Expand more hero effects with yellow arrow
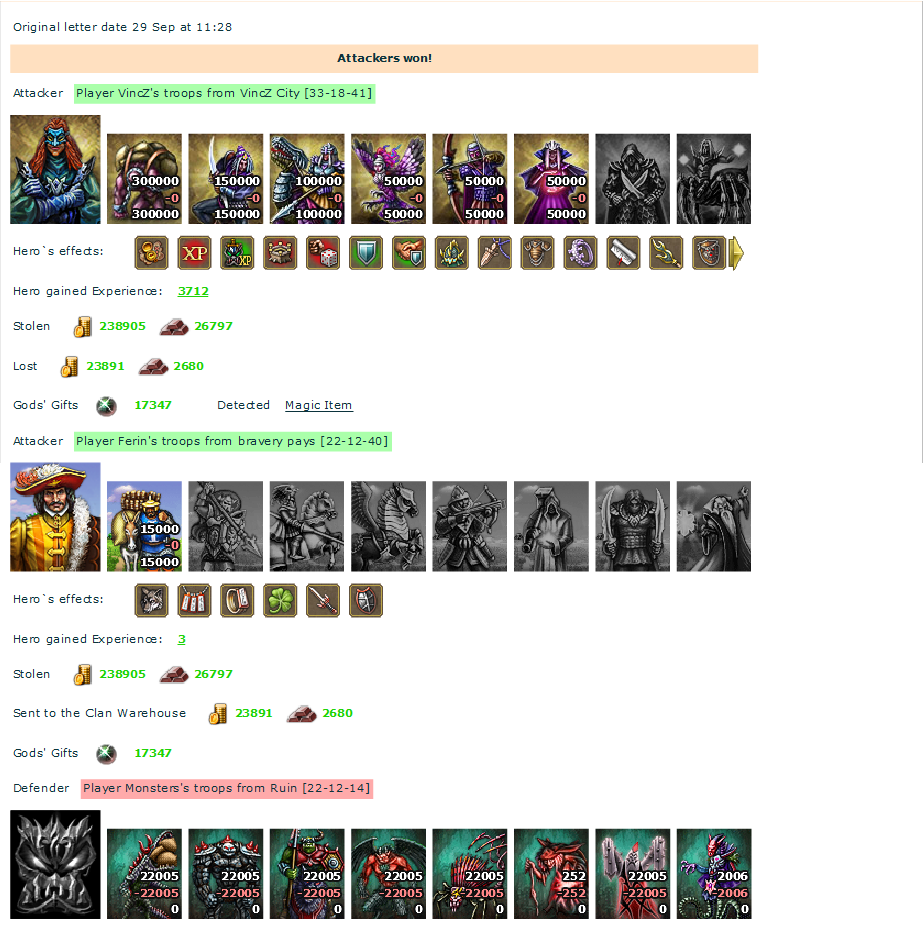The height and width of the screenshot is (931, 923). (x=736, y=254)
